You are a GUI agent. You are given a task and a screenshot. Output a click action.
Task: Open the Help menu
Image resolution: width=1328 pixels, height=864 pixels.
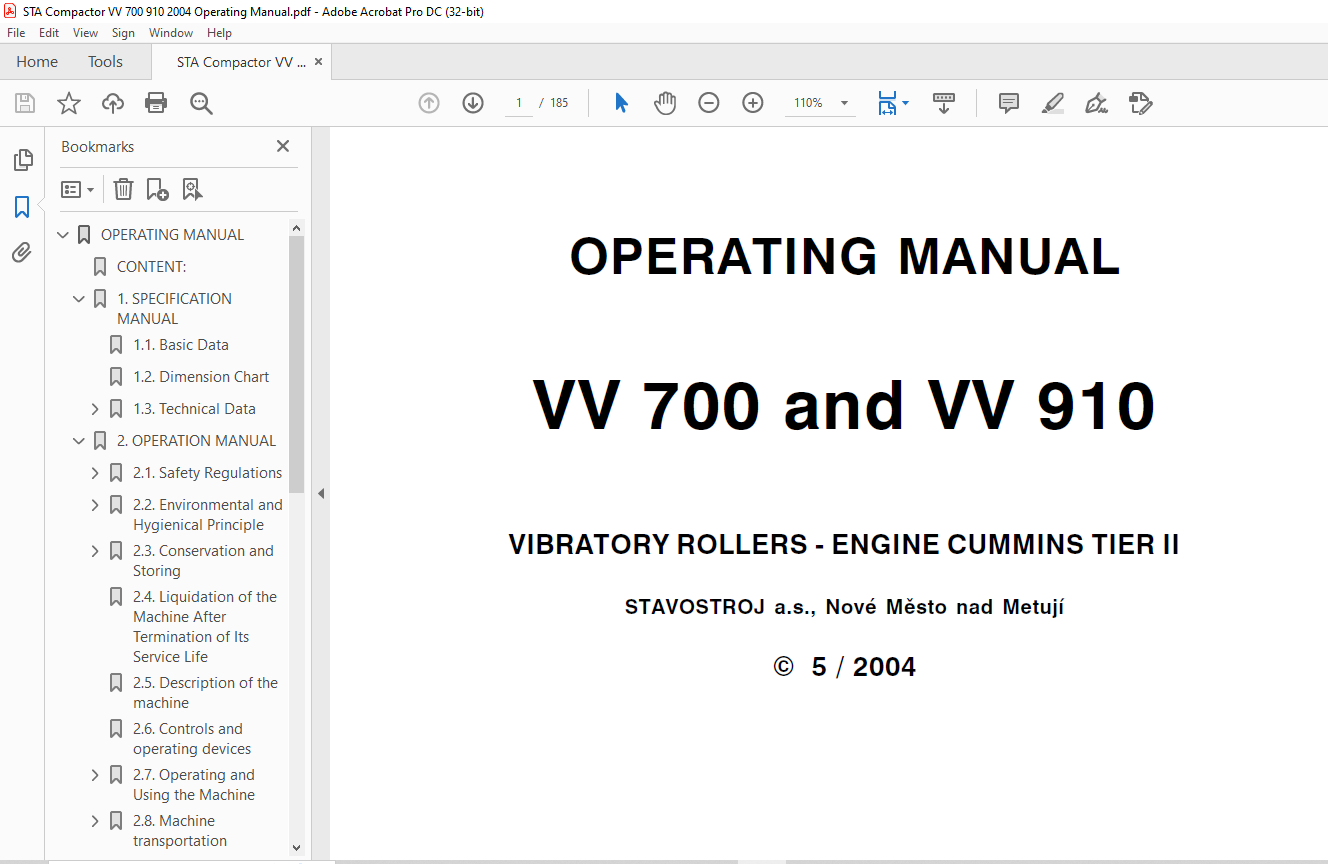(219, 33)
